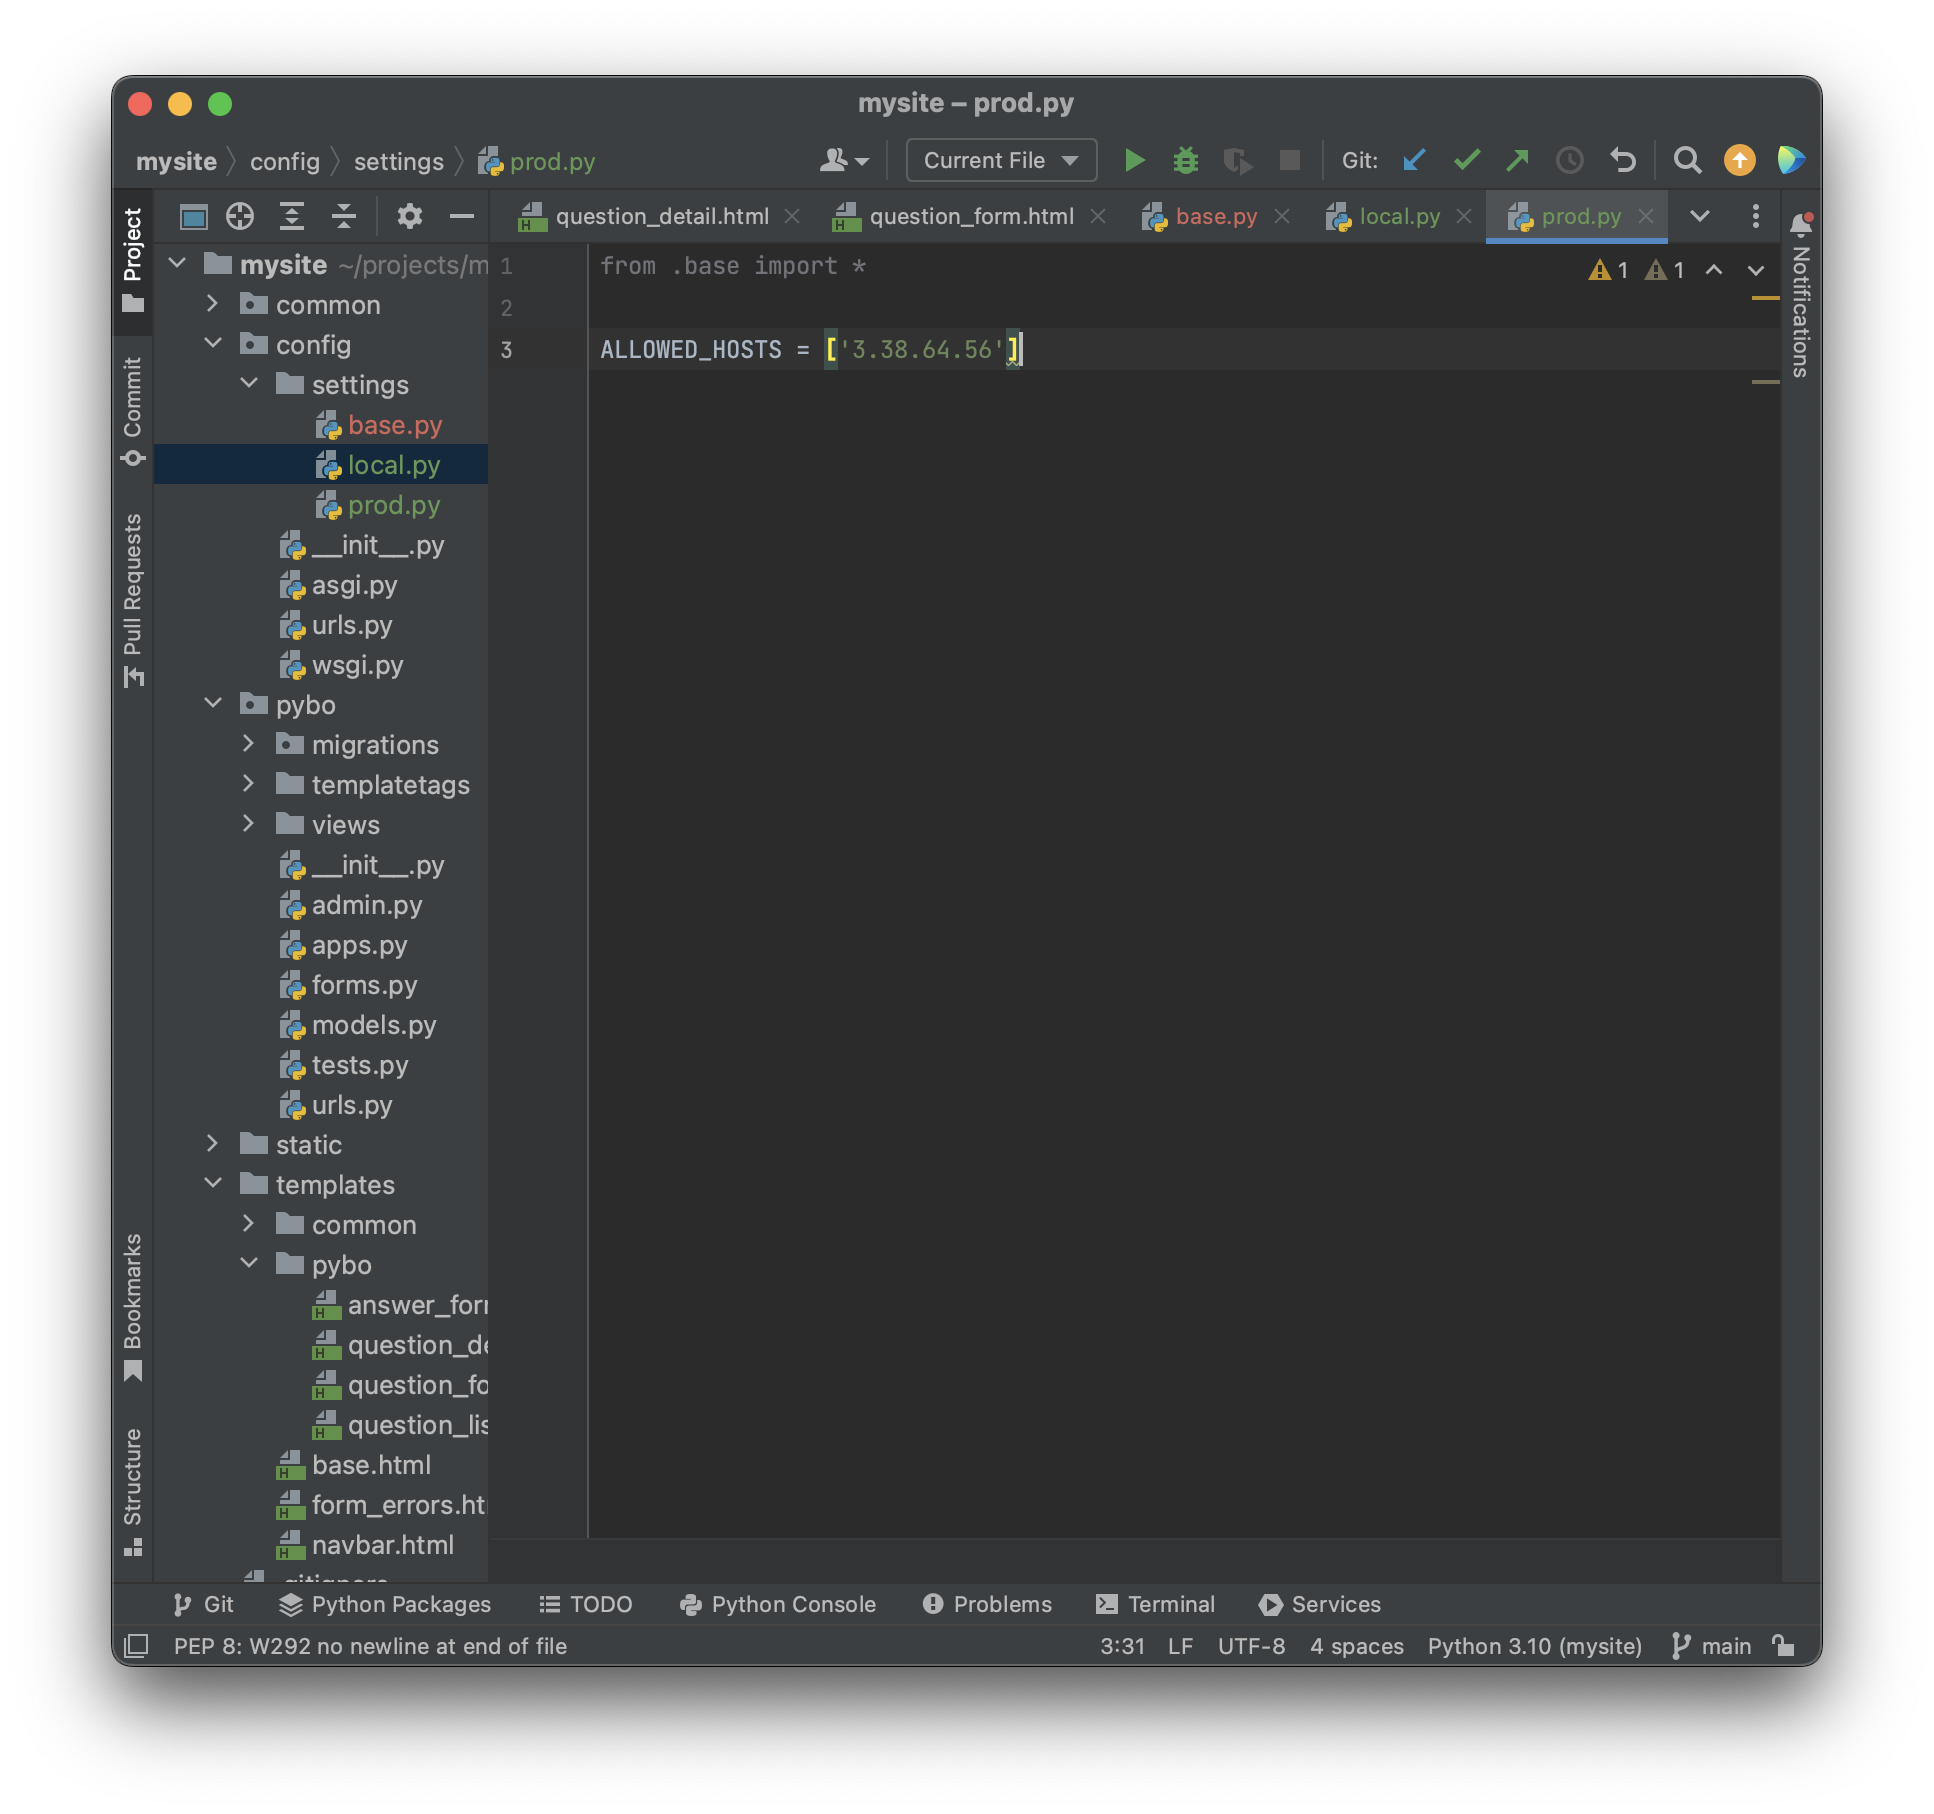
Task: Switch to question_form.html editor tab
Action: click(x=970, y=216)
